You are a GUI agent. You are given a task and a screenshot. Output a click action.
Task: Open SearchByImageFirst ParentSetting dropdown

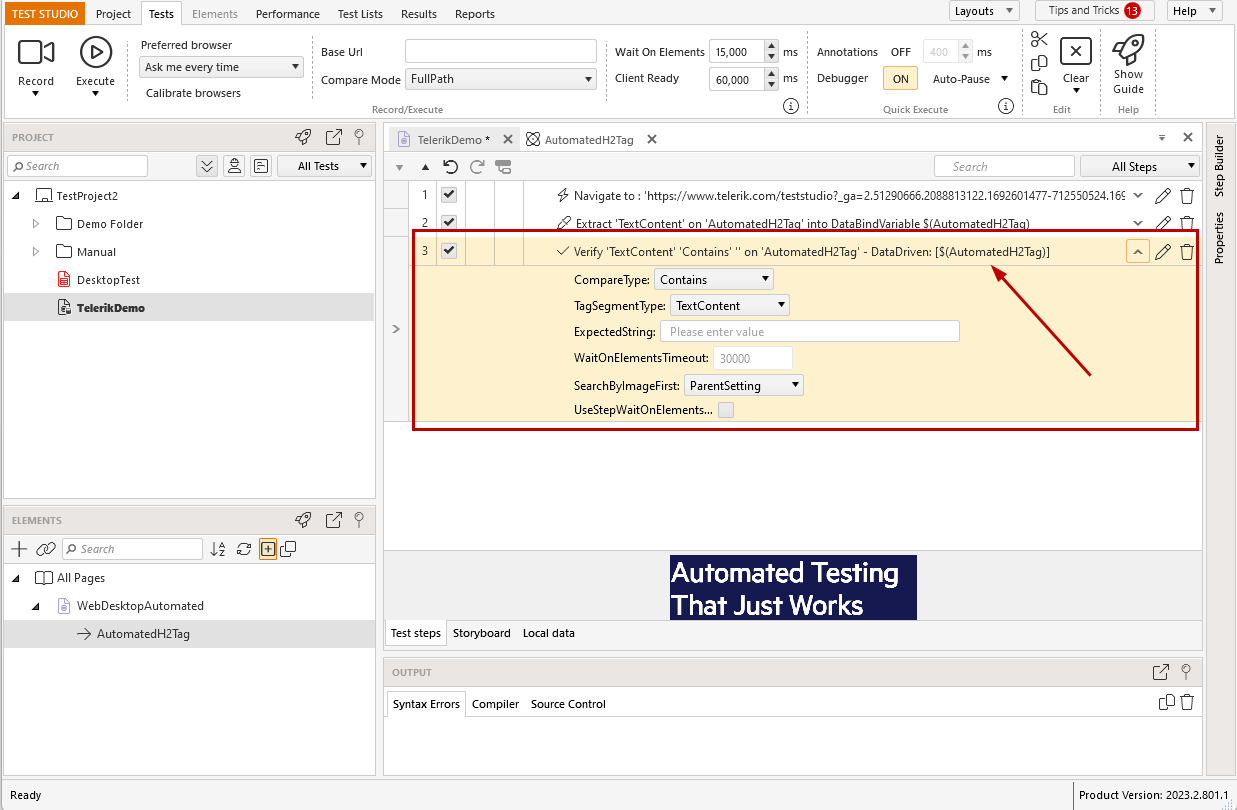tap(743, 385)
